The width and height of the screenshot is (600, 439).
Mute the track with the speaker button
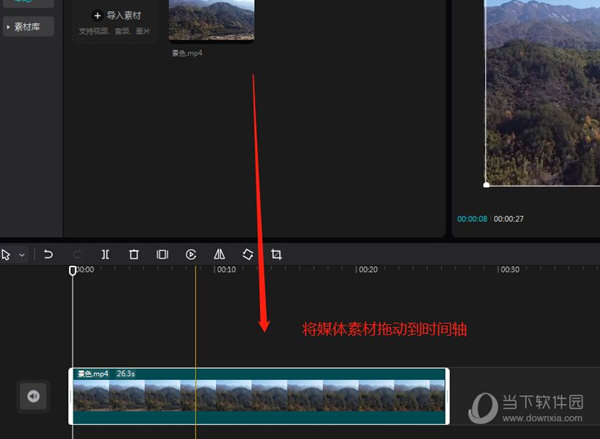click(x=33, y=397)
